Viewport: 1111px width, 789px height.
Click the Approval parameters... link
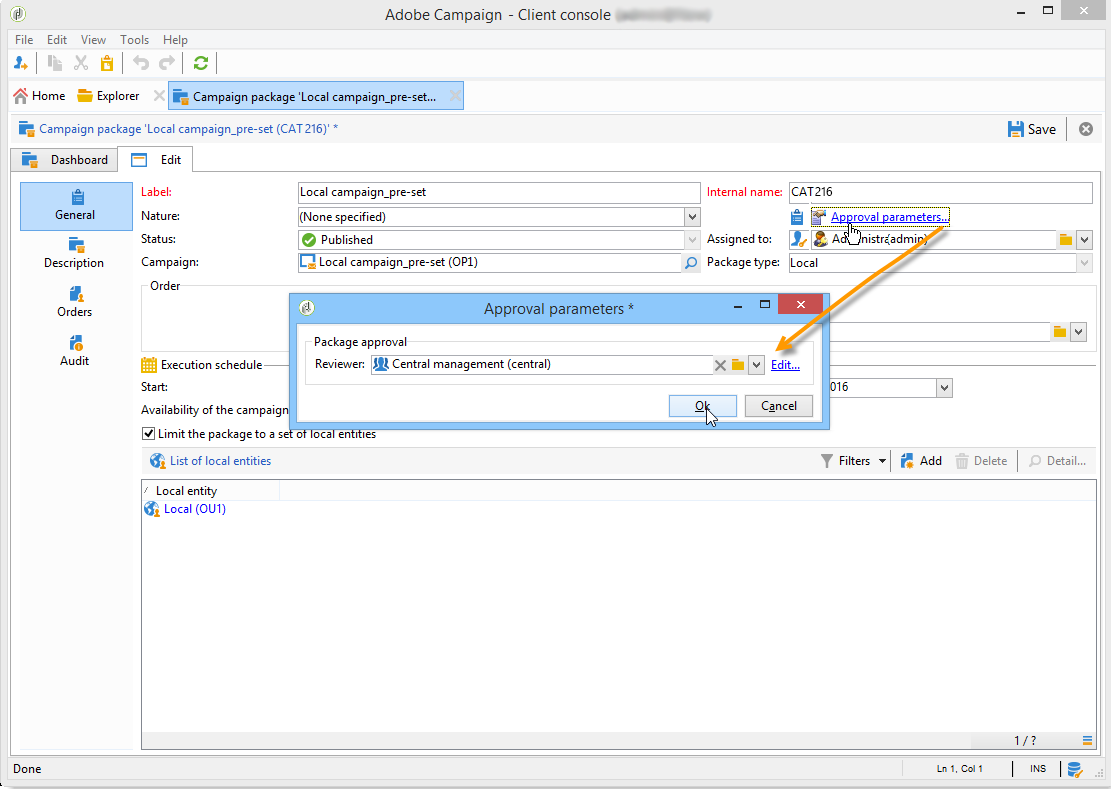coord(889,217)
